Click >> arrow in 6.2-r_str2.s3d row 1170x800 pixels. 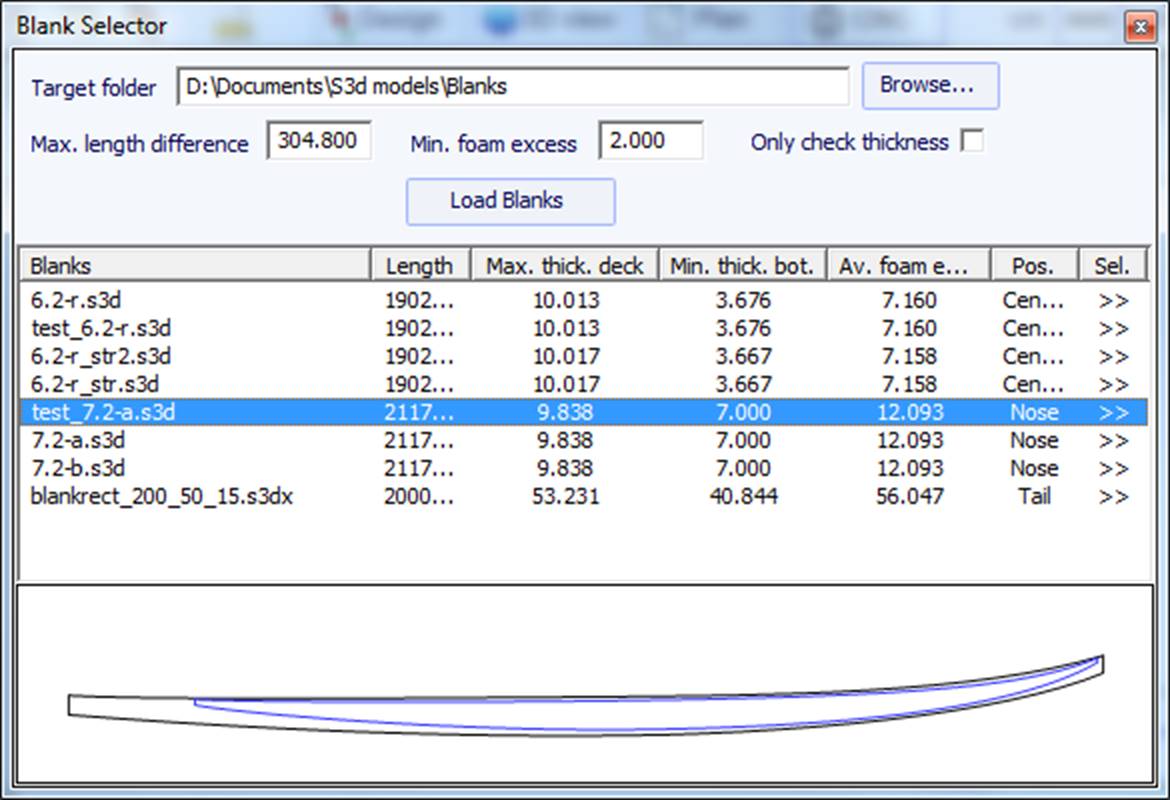pos(1112,356)
